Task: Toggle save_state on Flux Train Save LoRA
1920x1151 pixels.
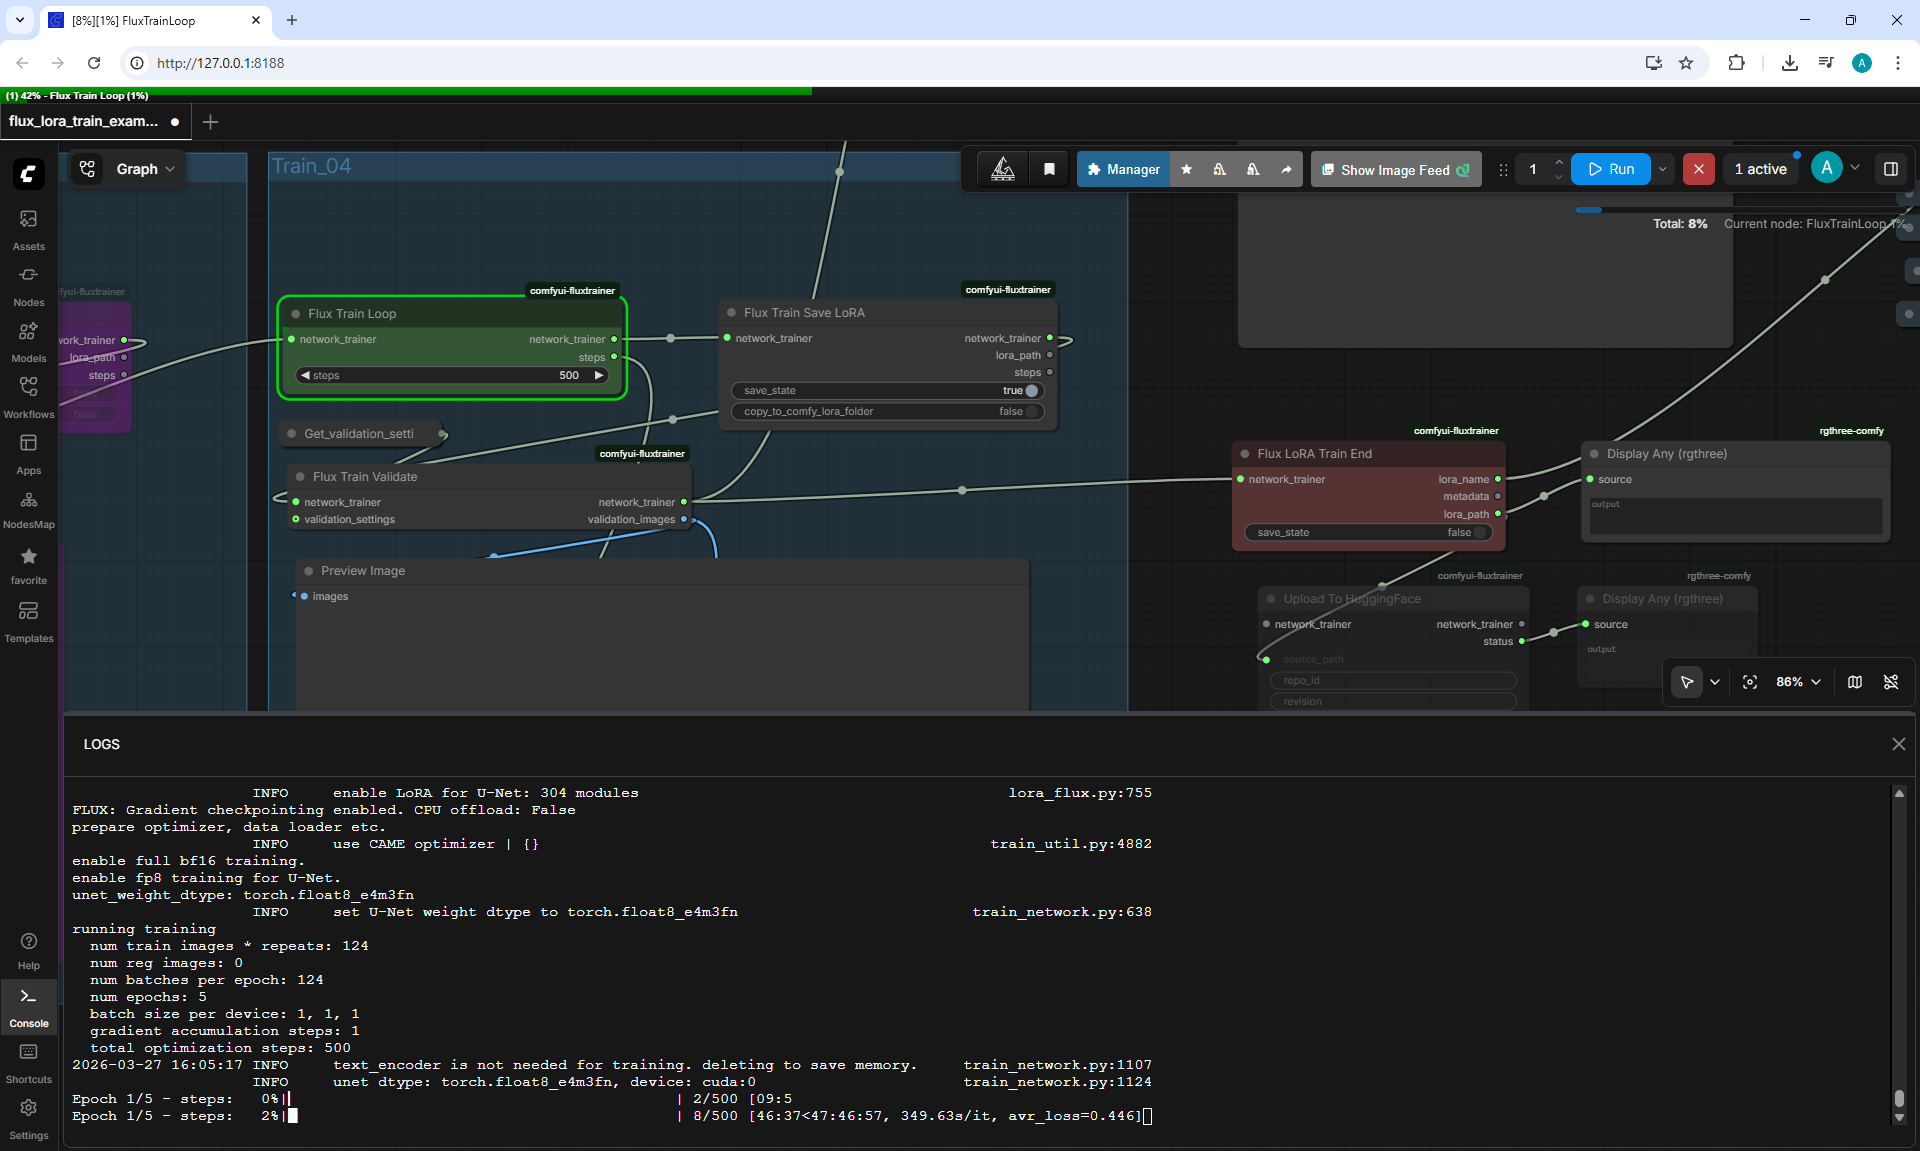Action: click(x=887, y=391)
